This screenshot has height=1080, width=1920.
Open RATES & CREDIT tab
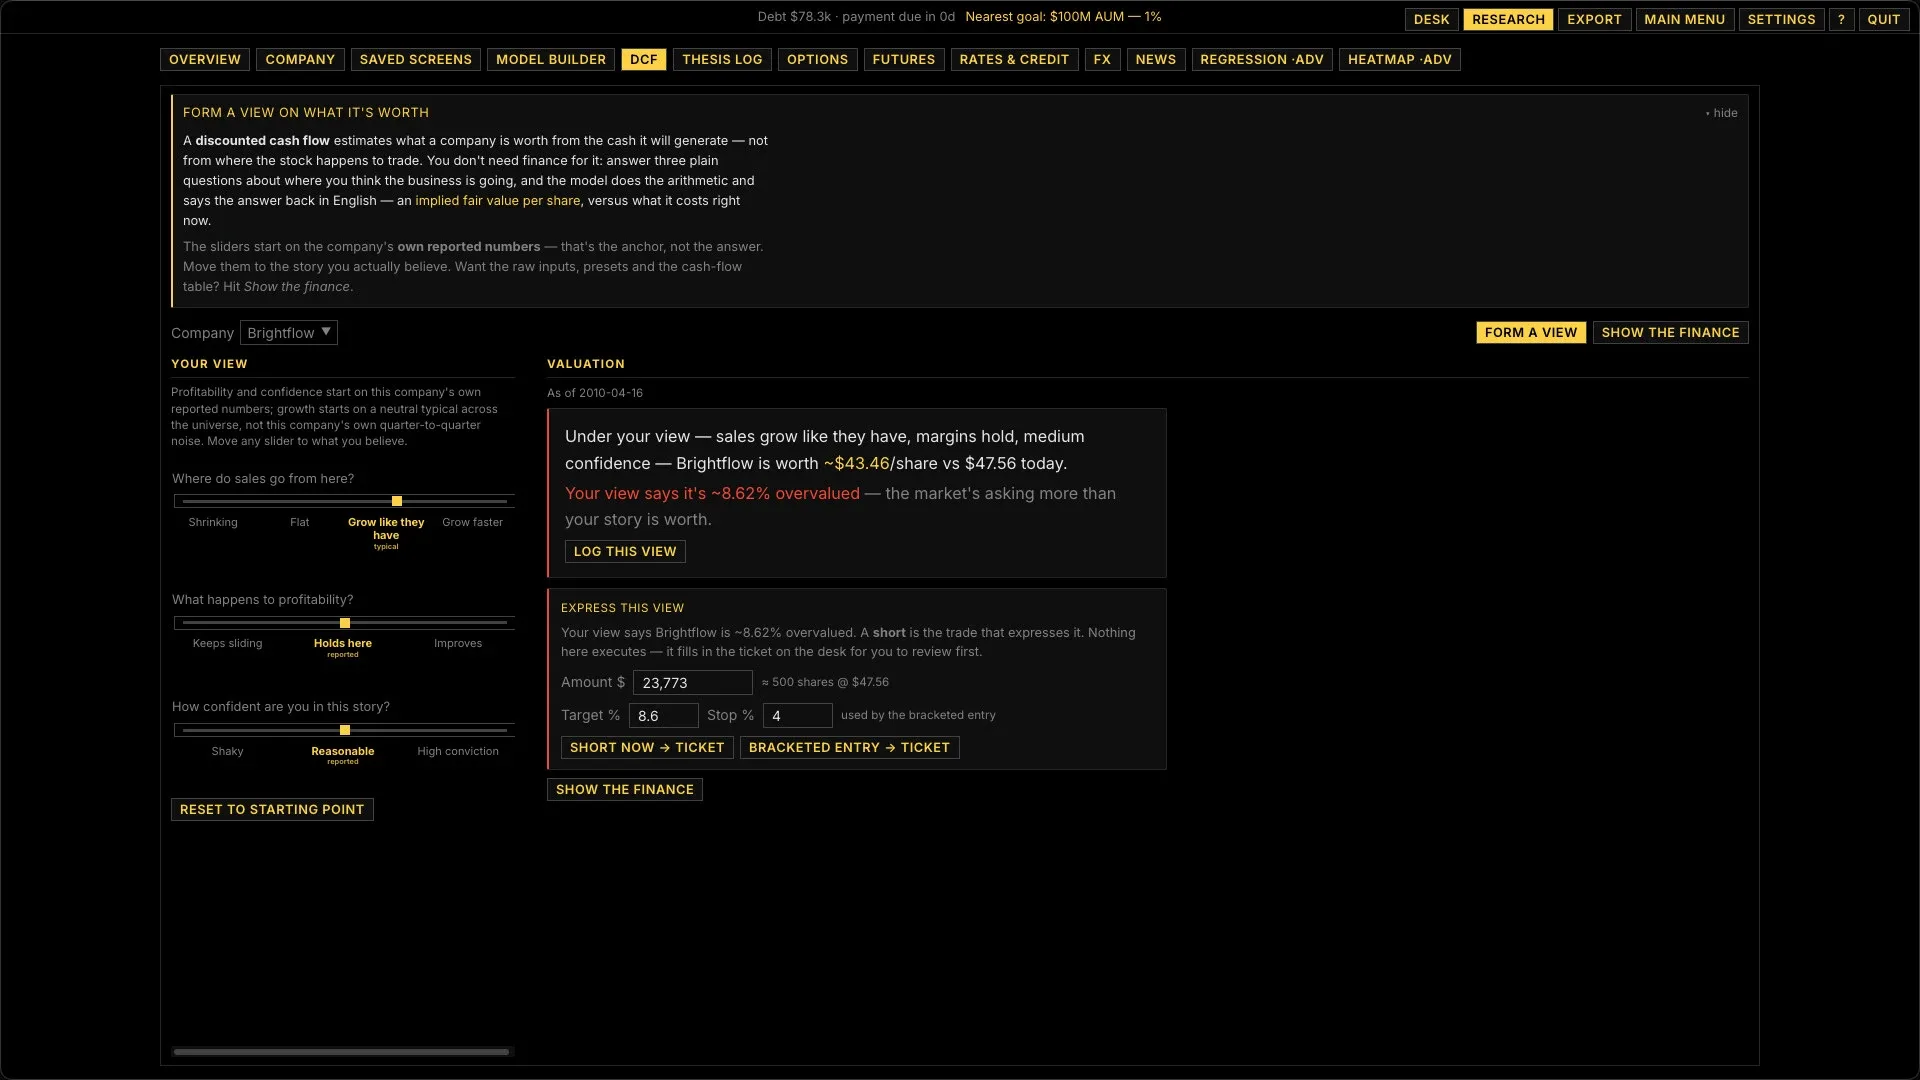click(x=1014, y=60)
